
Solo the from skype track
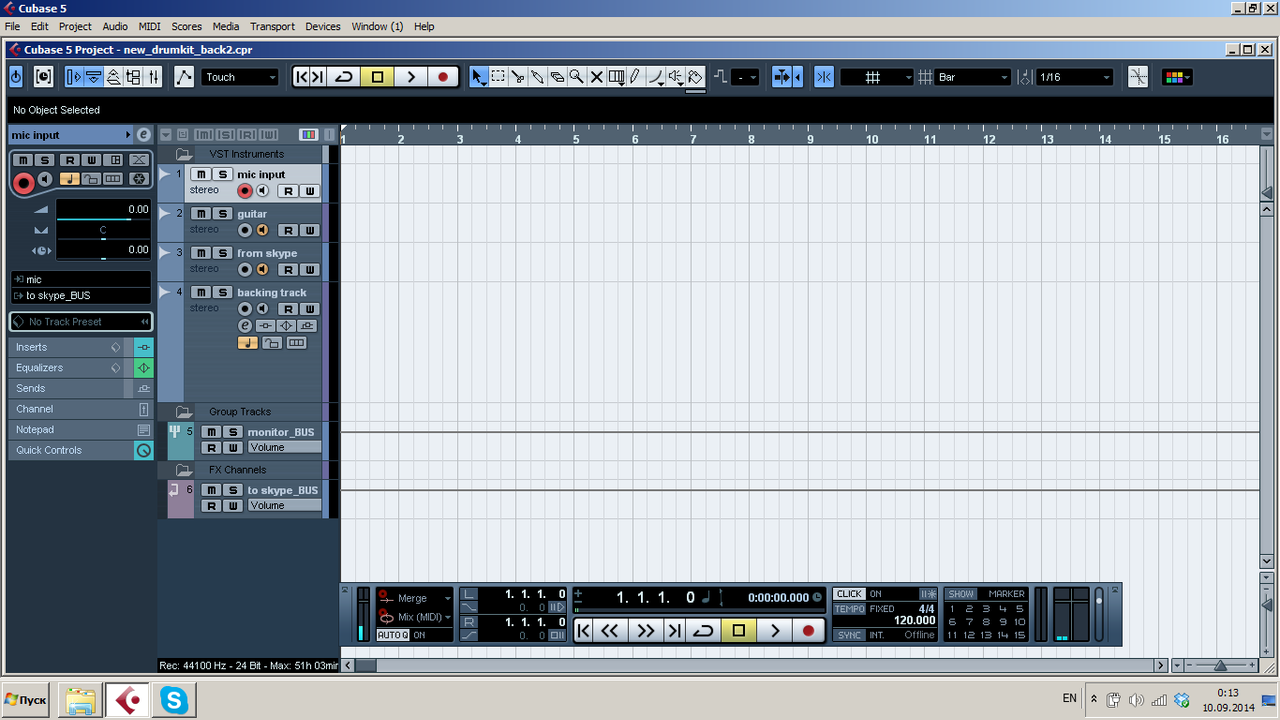click(x=221, y=252)
